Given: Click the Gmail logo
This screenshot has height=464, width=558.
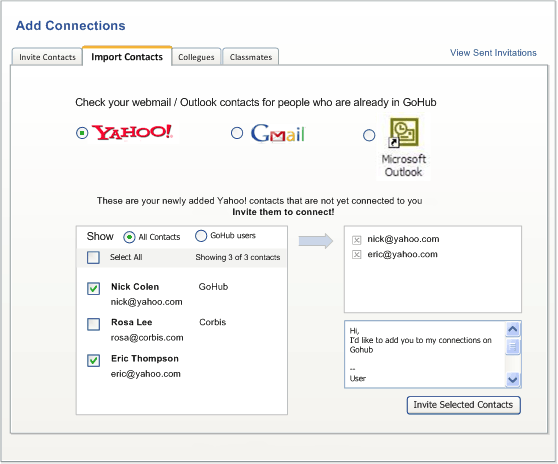Looking at the screenshot, I should (278, 133).
